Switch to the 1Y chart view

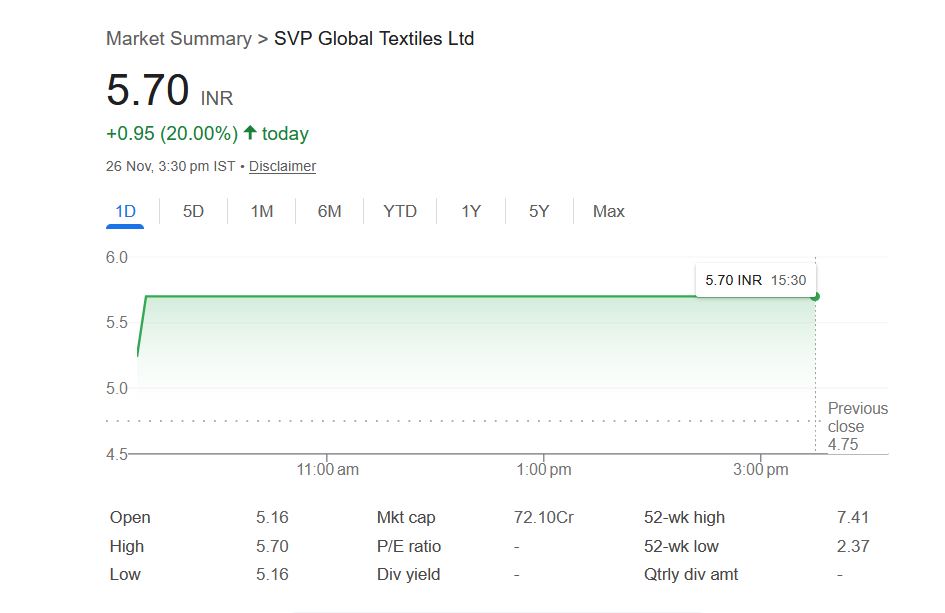point(471,211)
